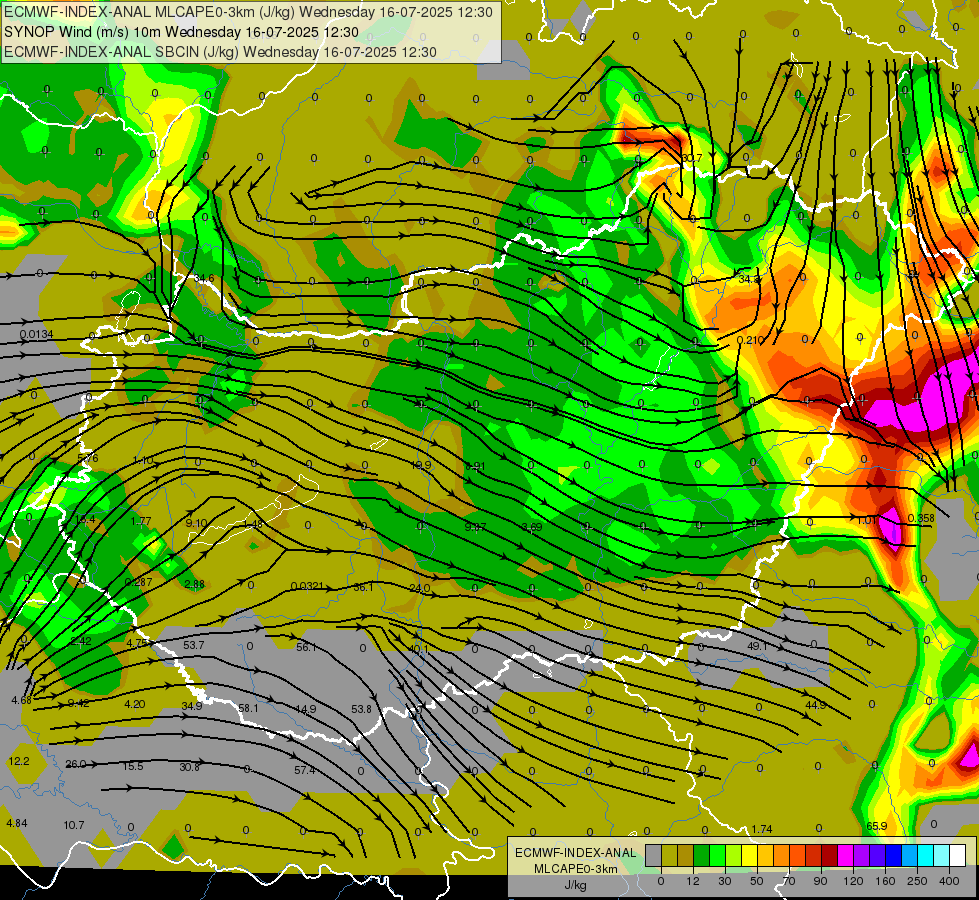
Task: Click map value 2.88
Action: [x=194, y=584]
